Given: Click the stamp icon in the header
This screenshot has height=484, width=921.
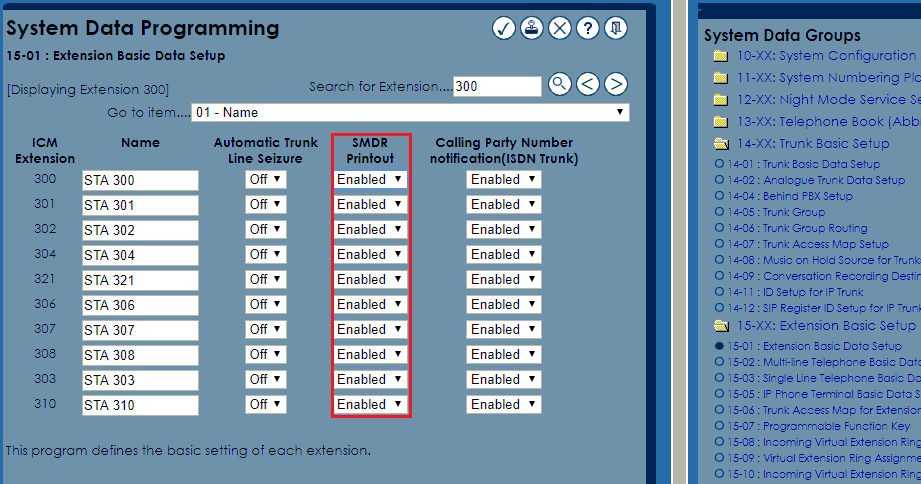Looking at the screenshot, I should coord(532,28).
